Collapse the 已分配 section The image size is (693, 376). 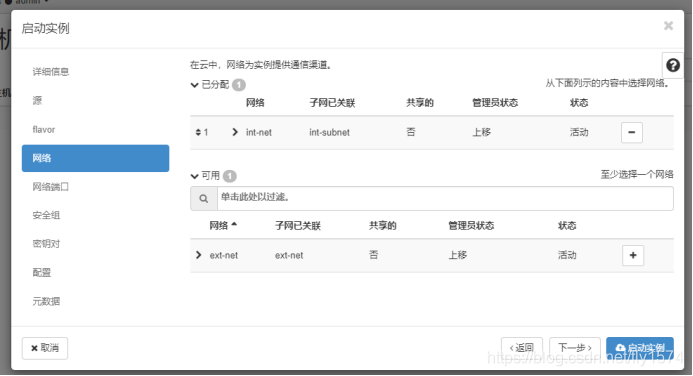click(194, 85)
